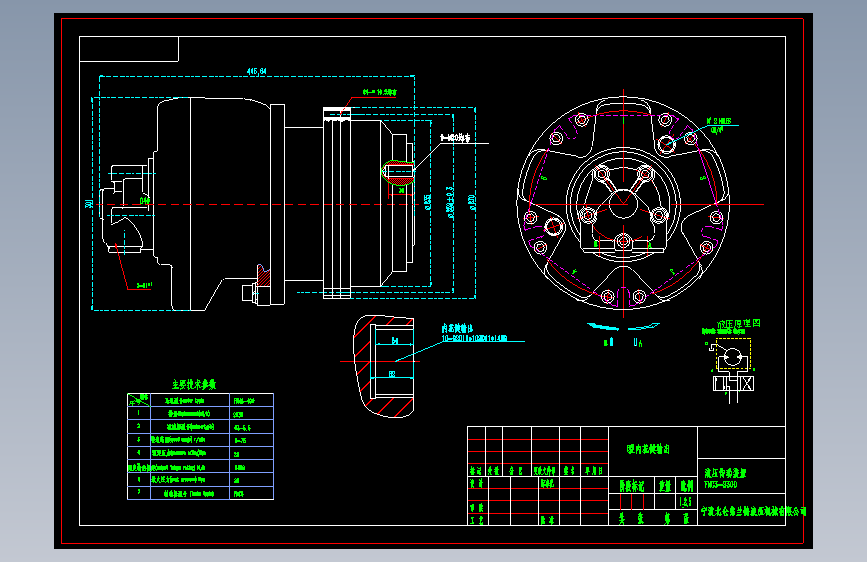Image resolution: width=867 pixels, height=562 pixels.
Task: Select row 7 of the technical parameter table
Action: click(200, 493)
